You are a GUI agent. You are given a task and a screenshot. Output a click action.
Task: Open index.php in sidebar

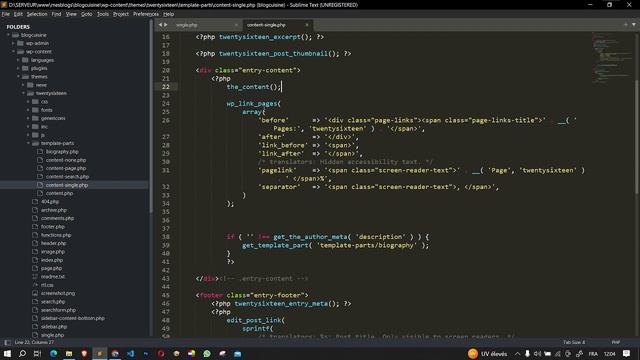[52, 260]
